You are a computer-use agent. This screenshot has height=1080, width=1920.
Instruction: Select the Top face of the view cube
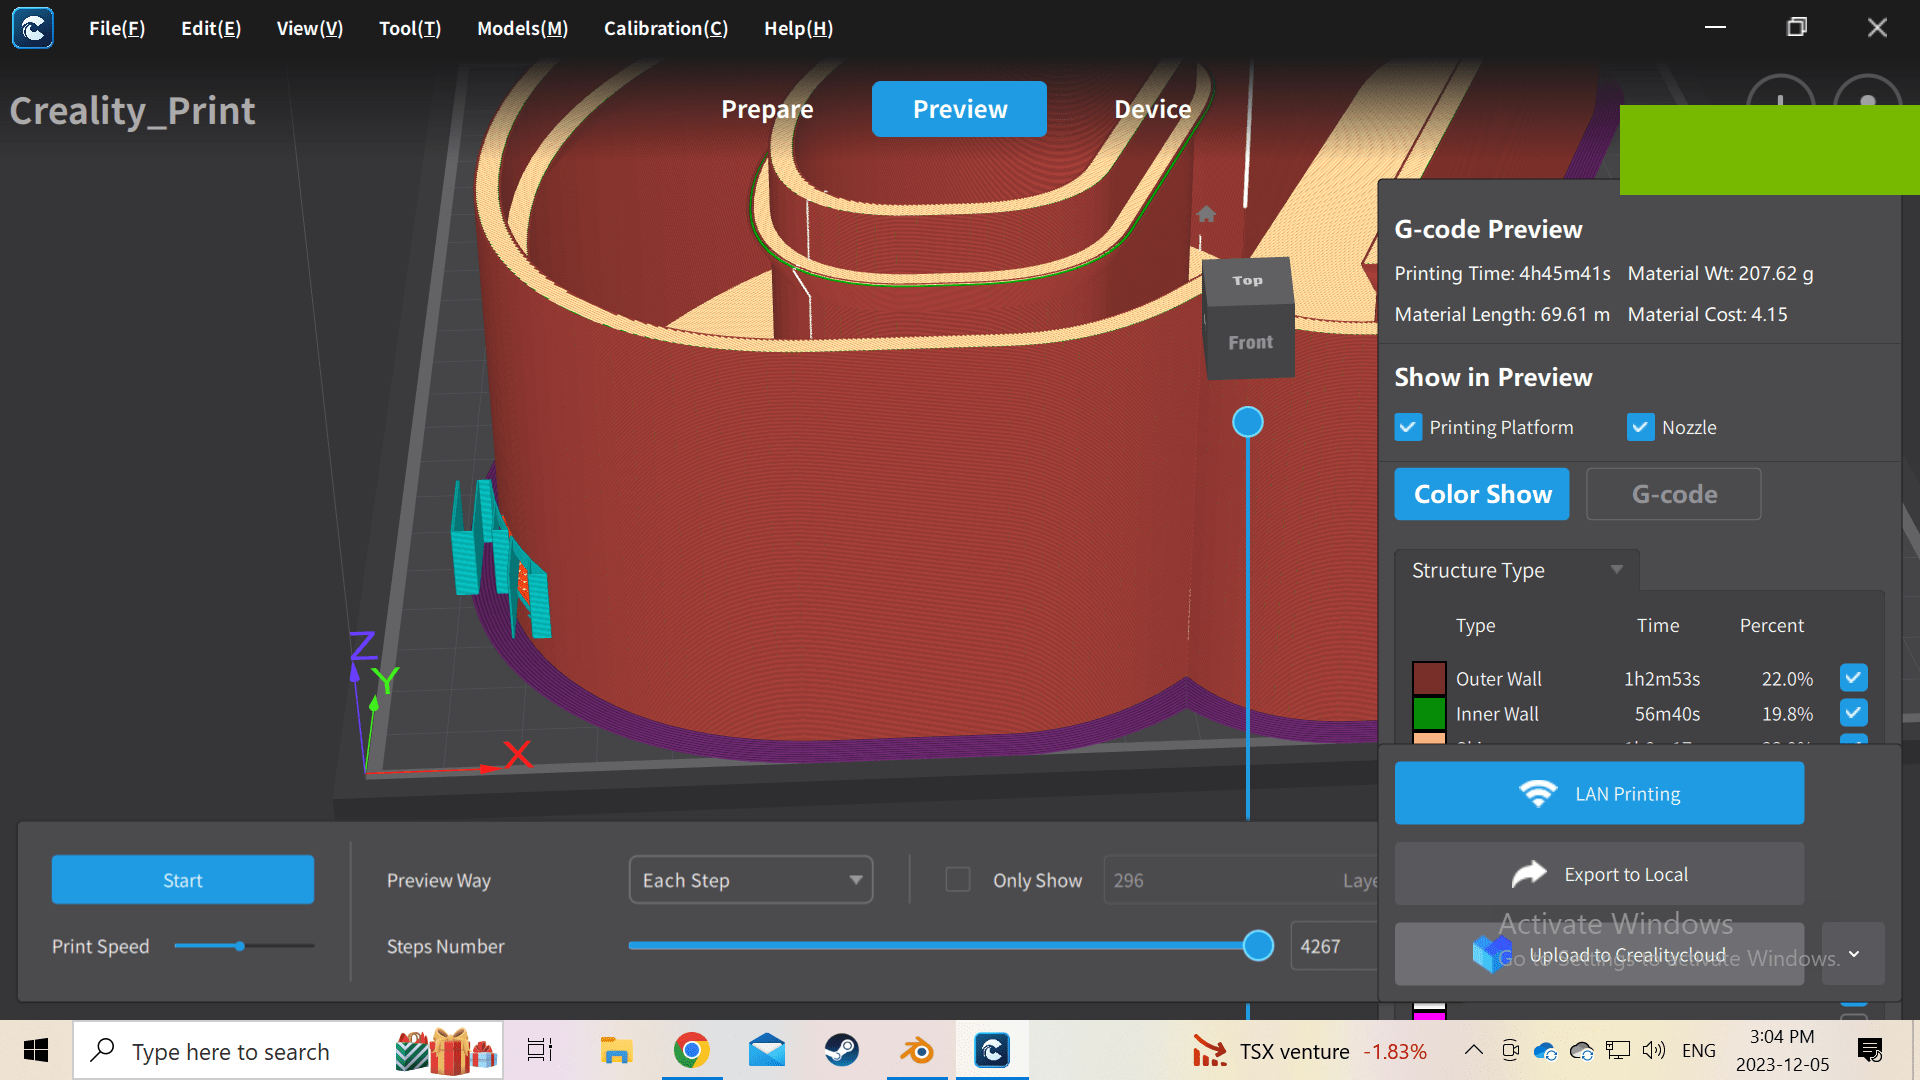click(x=1246, y=280)
